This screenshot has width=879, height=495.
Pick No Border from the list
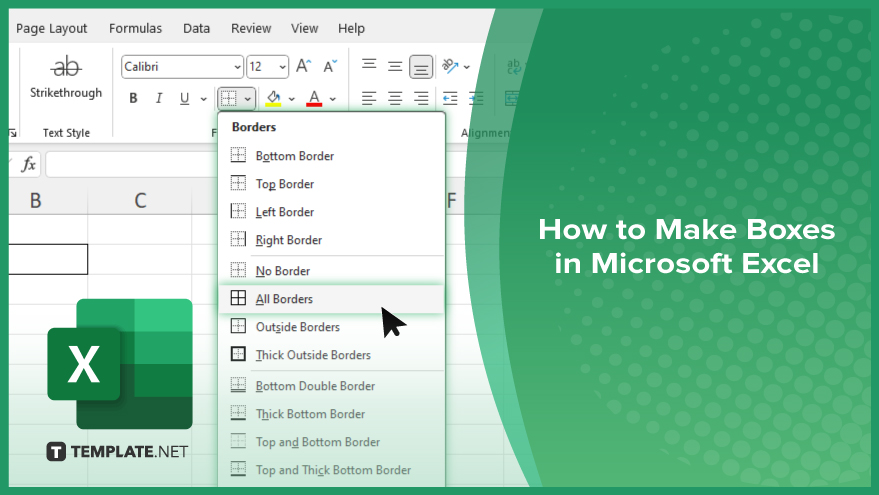pos(331,271)
